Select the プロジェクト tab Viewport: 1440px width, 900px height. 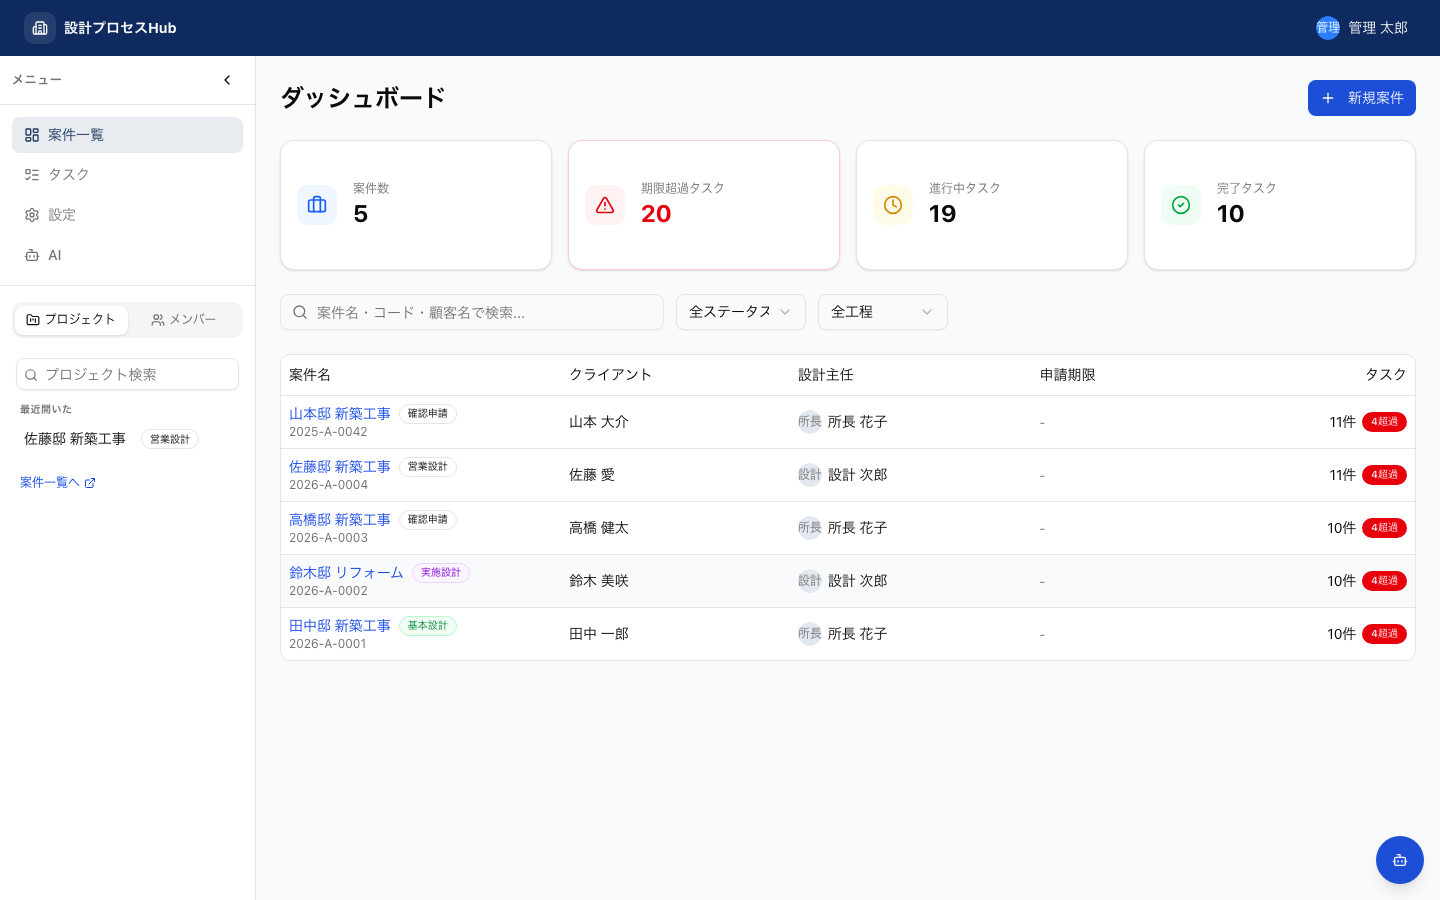click(71, 319)
